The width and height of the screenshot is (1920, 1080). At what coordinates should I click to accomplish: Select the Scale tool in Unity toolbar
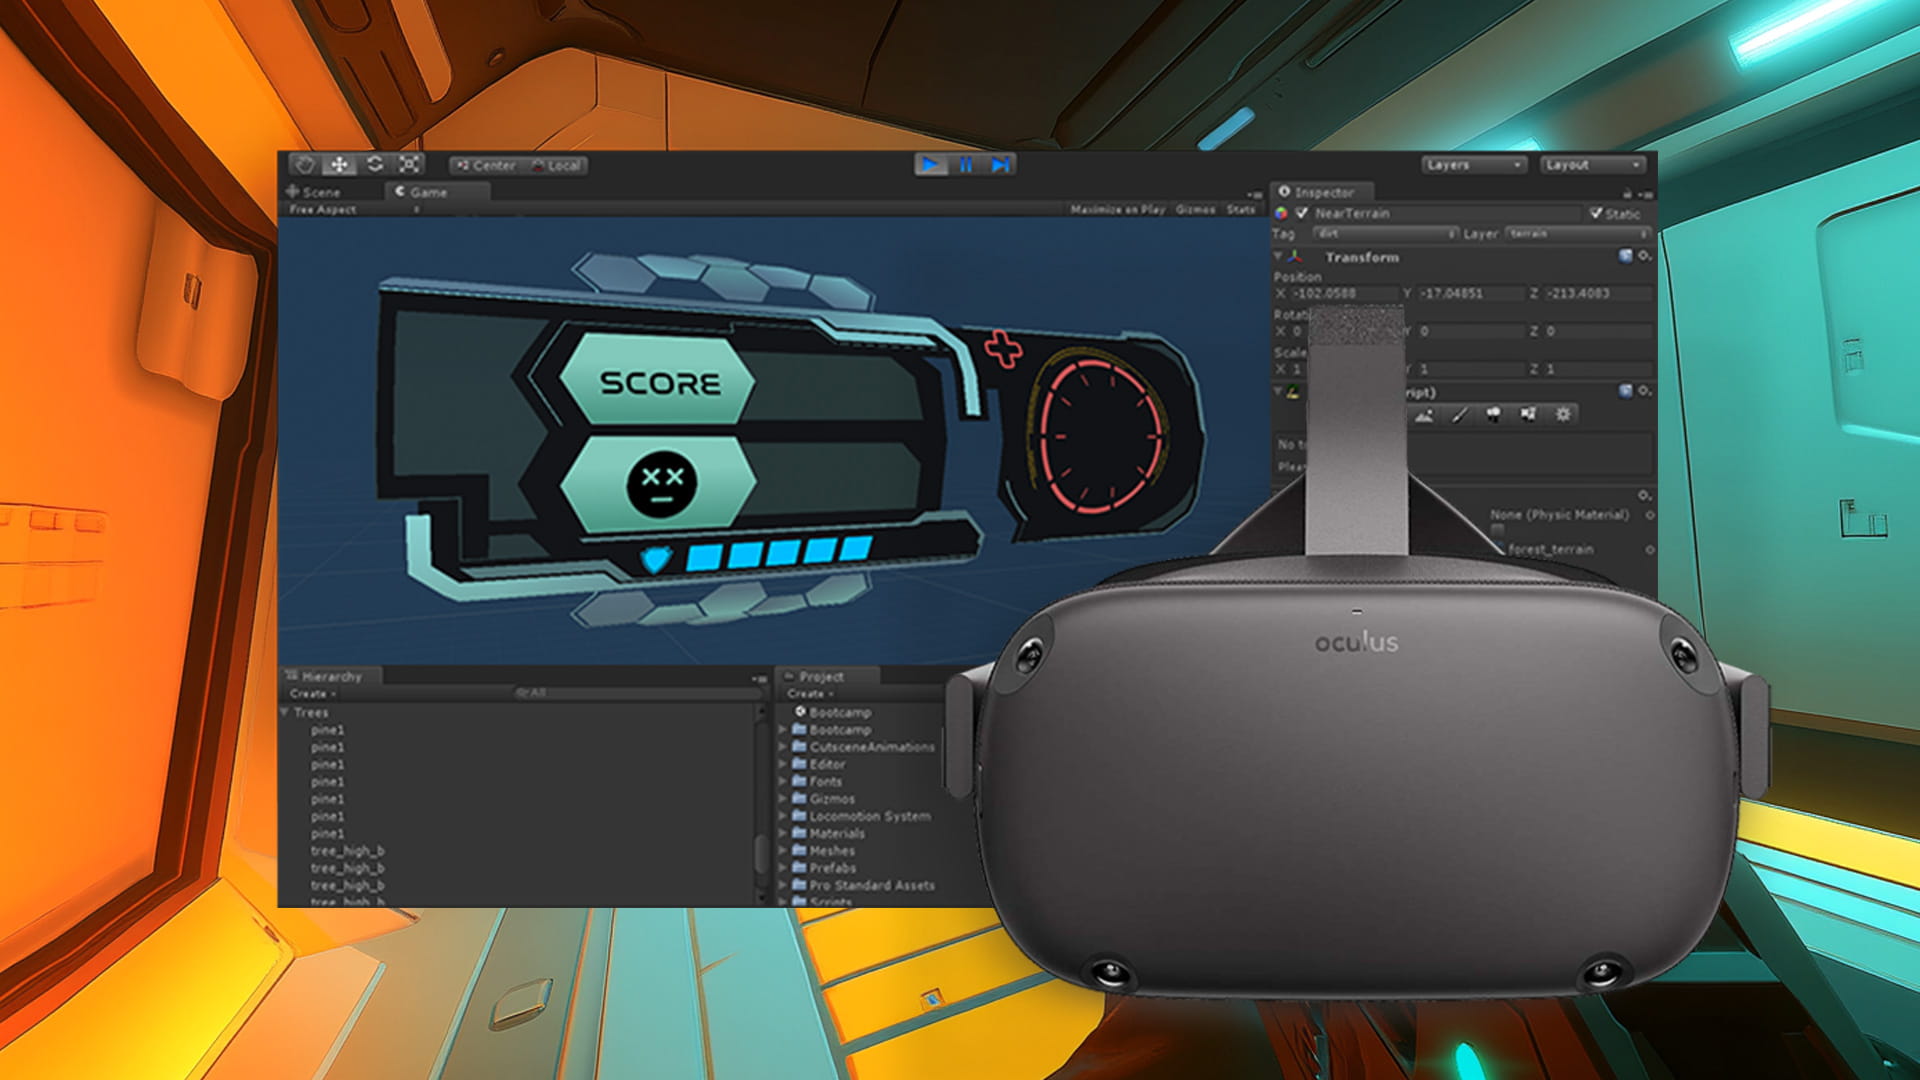[x=410, y=165]
